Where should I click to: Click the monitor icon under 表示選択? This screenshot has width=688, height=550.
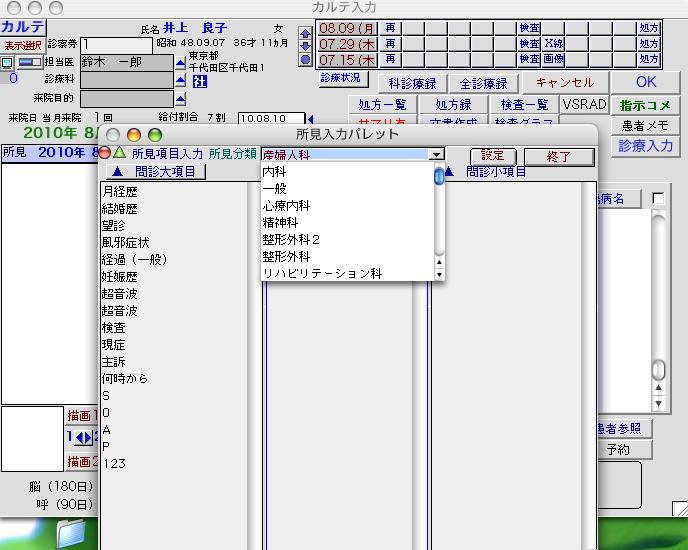point(7,64)
